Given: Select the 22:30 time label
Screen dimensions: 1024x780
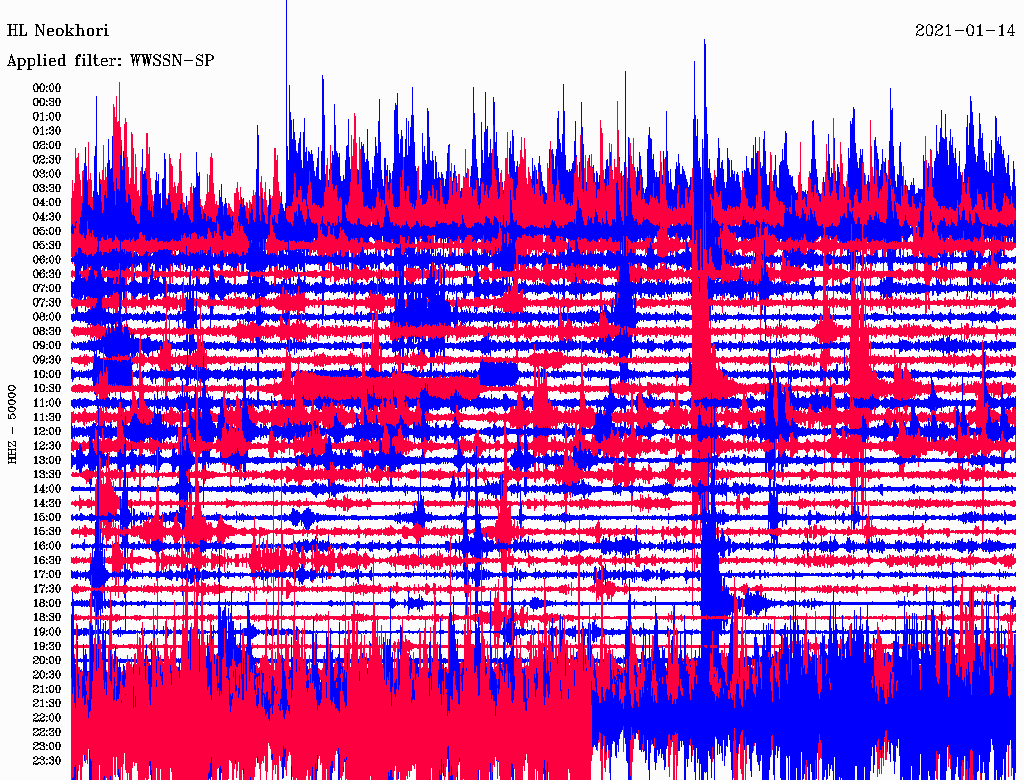Looking at the screenshot, I should coord(46,732).
